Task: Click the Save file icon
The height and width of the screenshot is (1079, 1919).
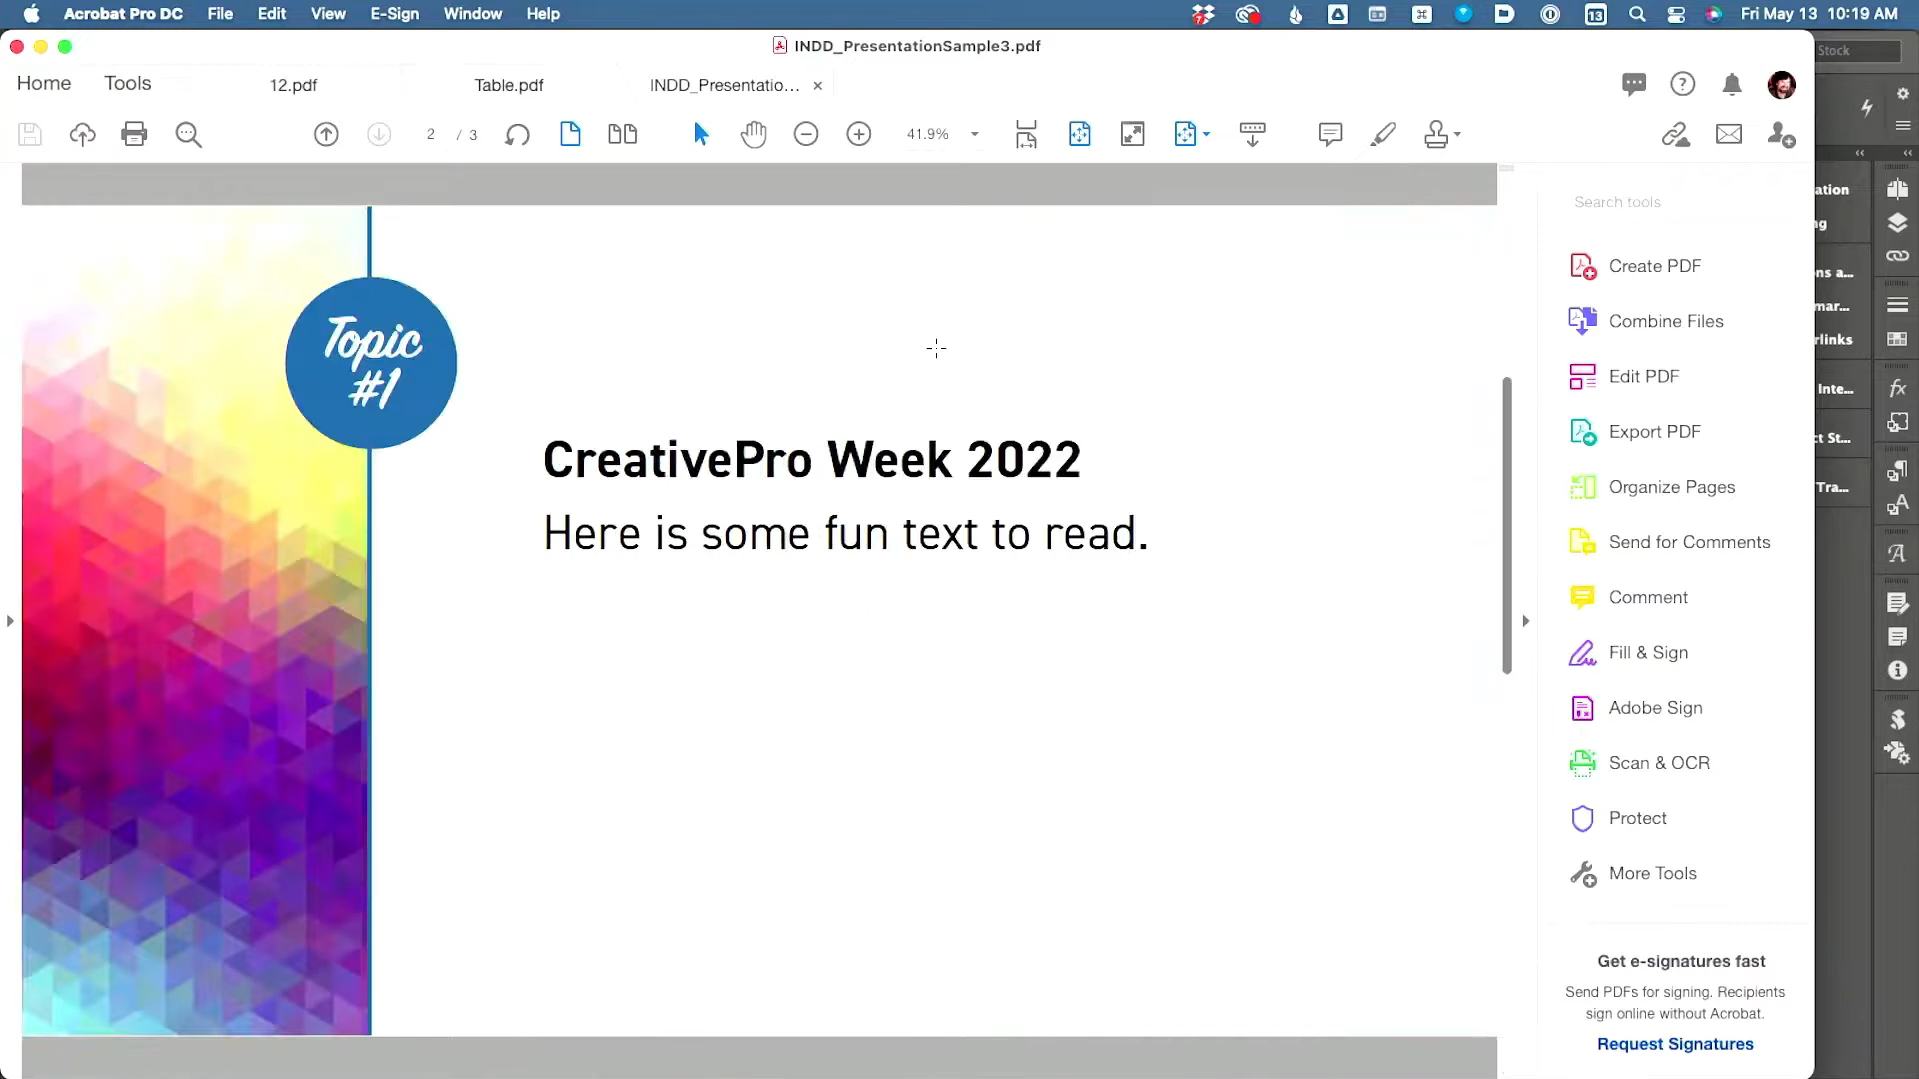Action: [30, 134]
